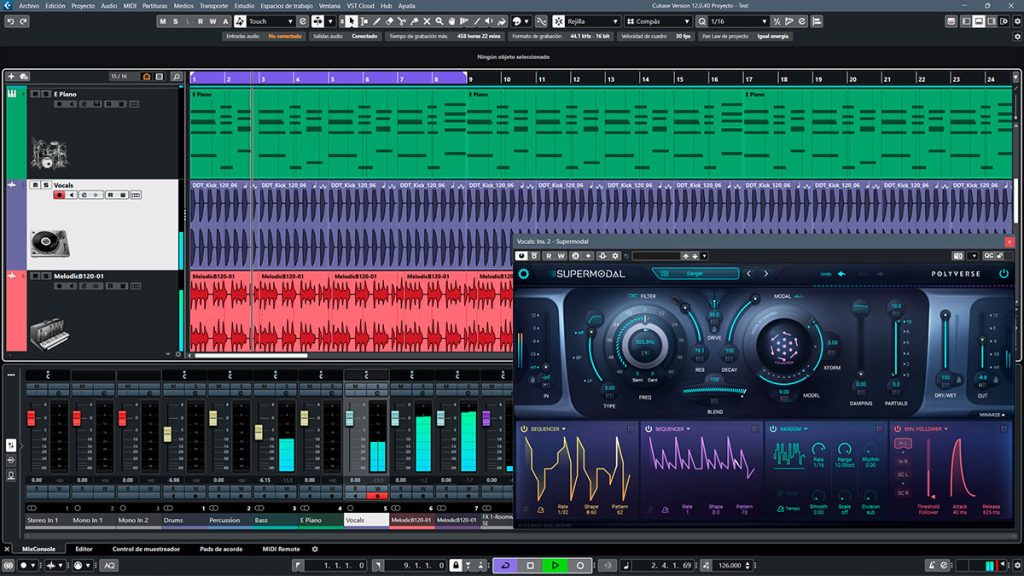1024x576 pixels.
Task: Expand second Sequencer type menu arrow
Action: pos(688,429)
